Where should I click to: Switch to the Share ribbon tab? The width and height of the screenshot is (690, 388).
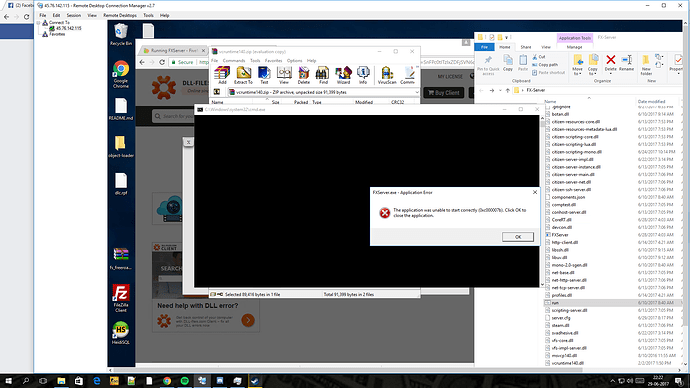[x=525, y=47]
